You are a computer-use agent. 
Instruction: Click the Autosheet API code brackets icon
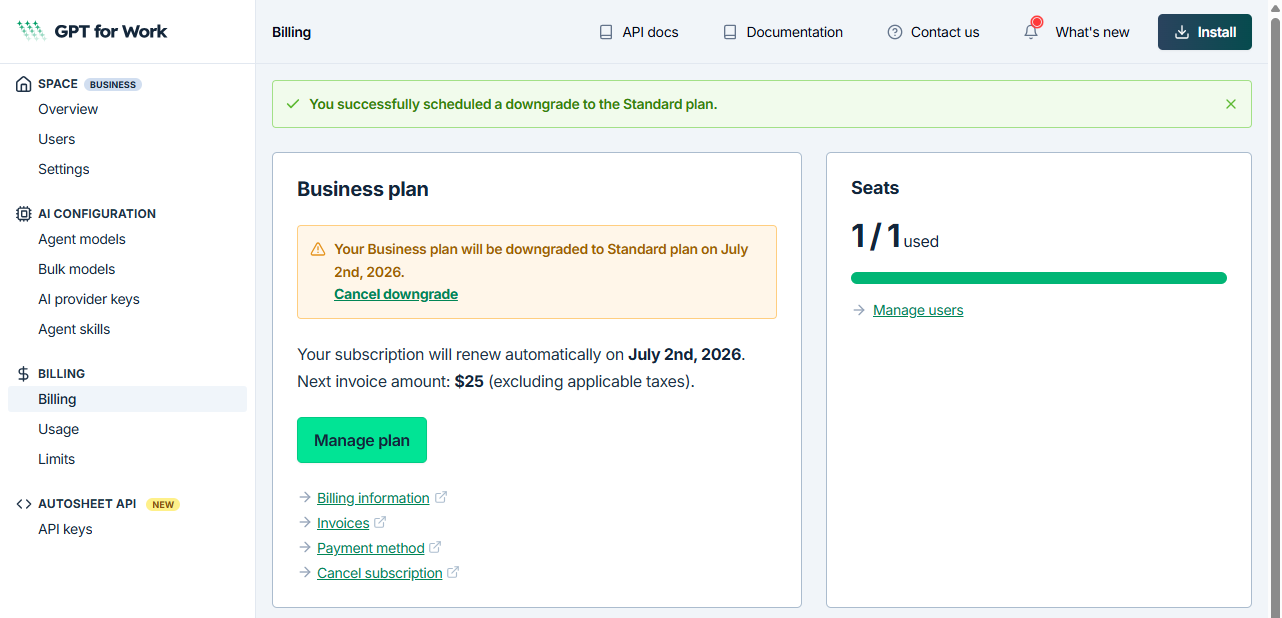tap(23, 504)
